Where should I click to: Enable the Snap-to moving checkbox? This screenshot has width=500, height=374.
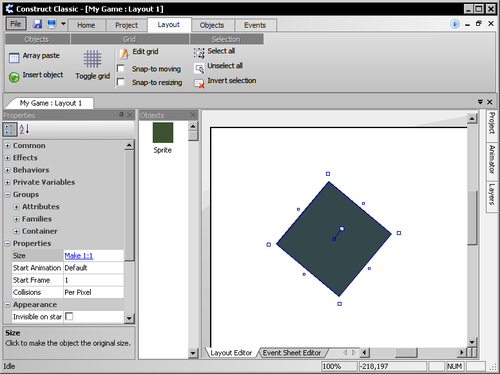[121, 68]
